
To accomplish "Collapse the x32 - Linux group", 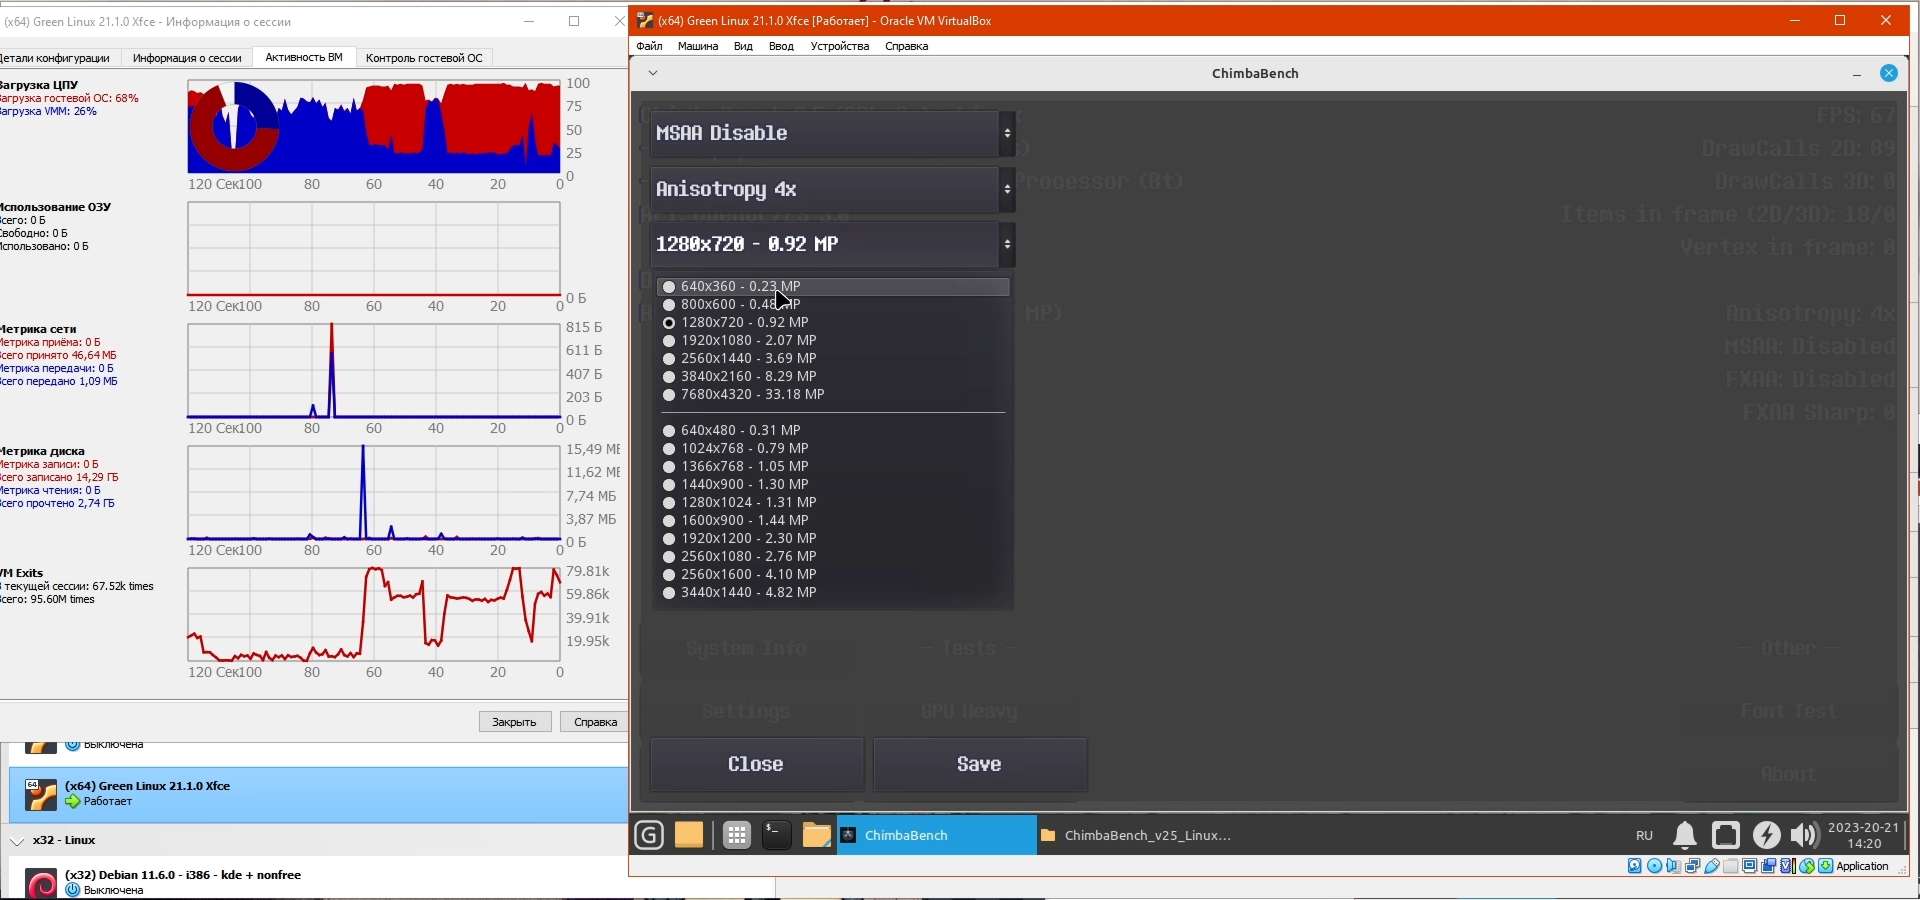I will point(17,841).
